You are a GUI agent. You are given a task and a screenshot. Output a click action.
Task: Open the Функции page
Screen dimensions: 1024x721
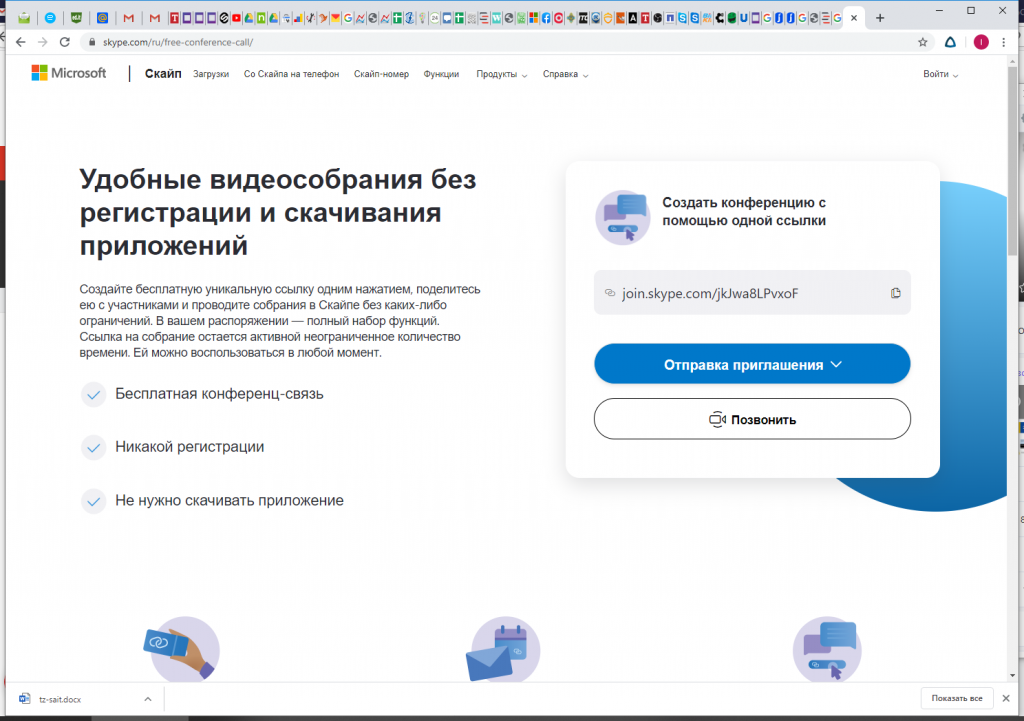tap(441, 74)
